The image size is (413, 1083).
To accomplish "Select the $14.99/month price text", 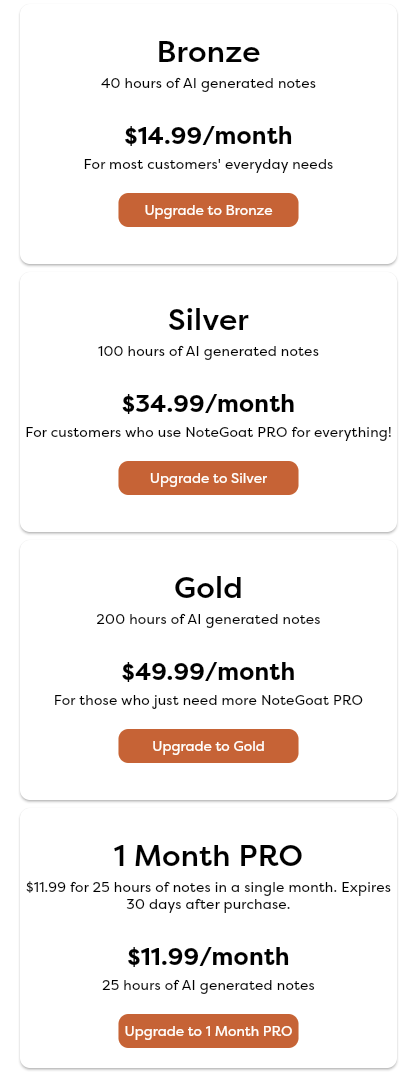I will click(x=209, y=135).
